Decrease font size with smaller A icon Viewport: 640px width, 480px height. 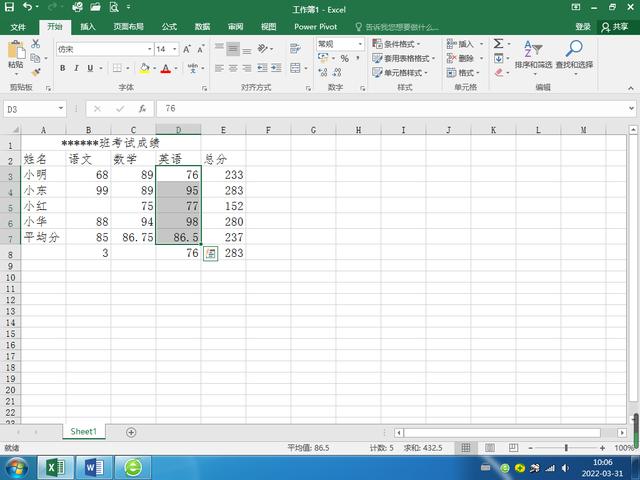(x=200, y=49)
